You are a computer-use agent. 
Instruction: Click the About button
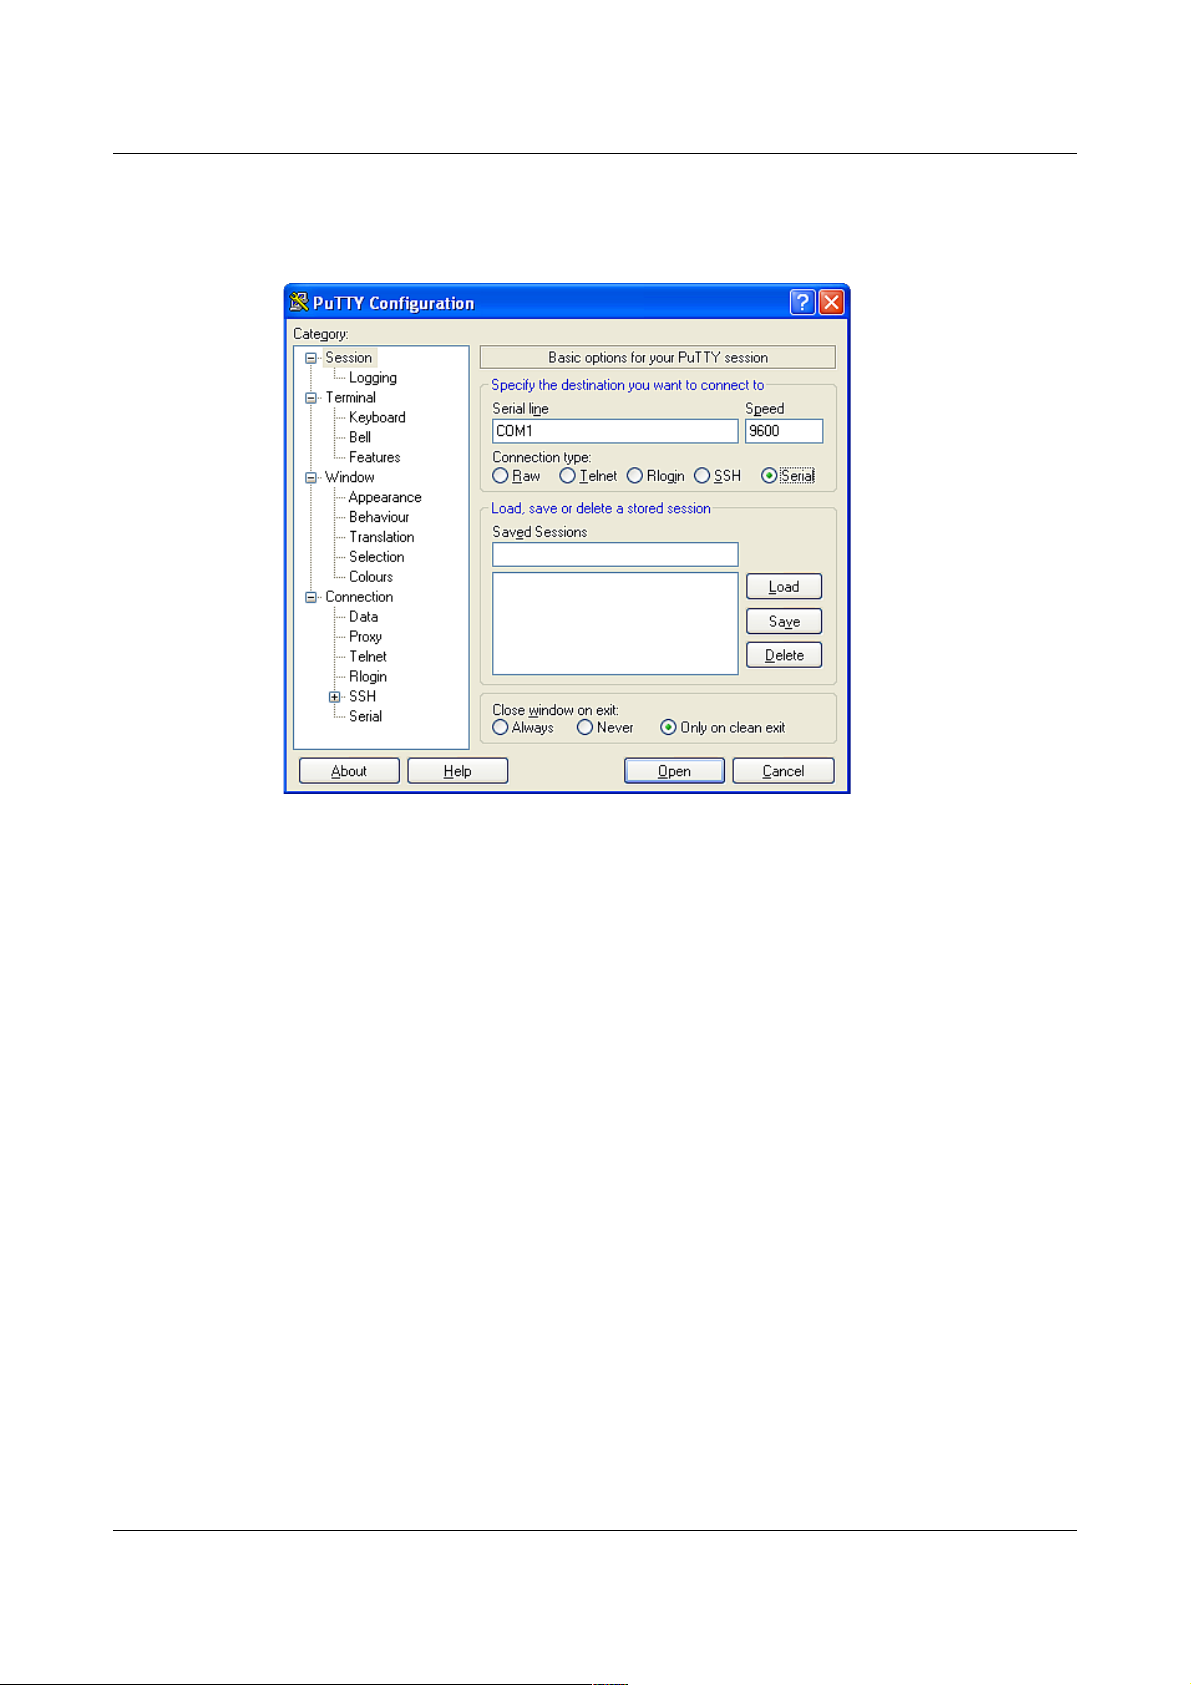(349, 771)
